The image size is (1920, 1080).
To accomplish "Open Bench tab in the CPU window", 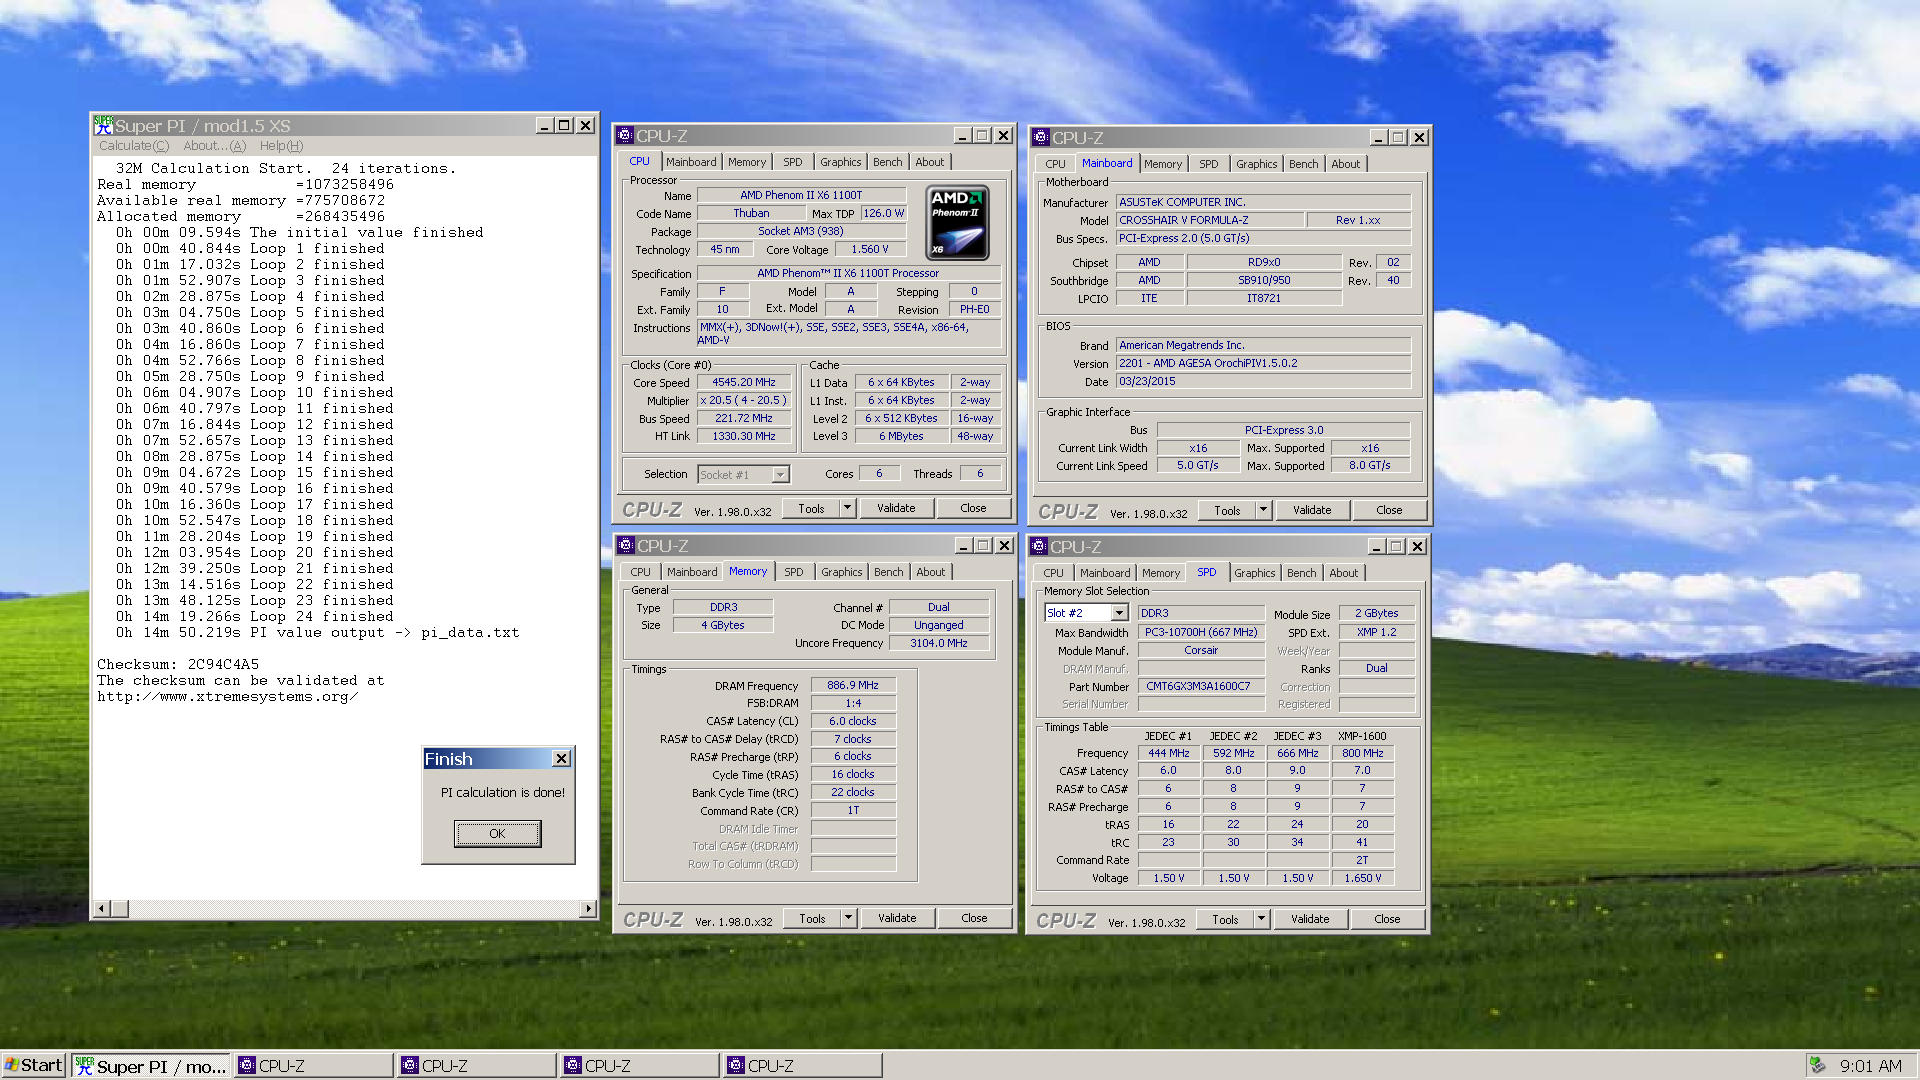I will (888, 162).
